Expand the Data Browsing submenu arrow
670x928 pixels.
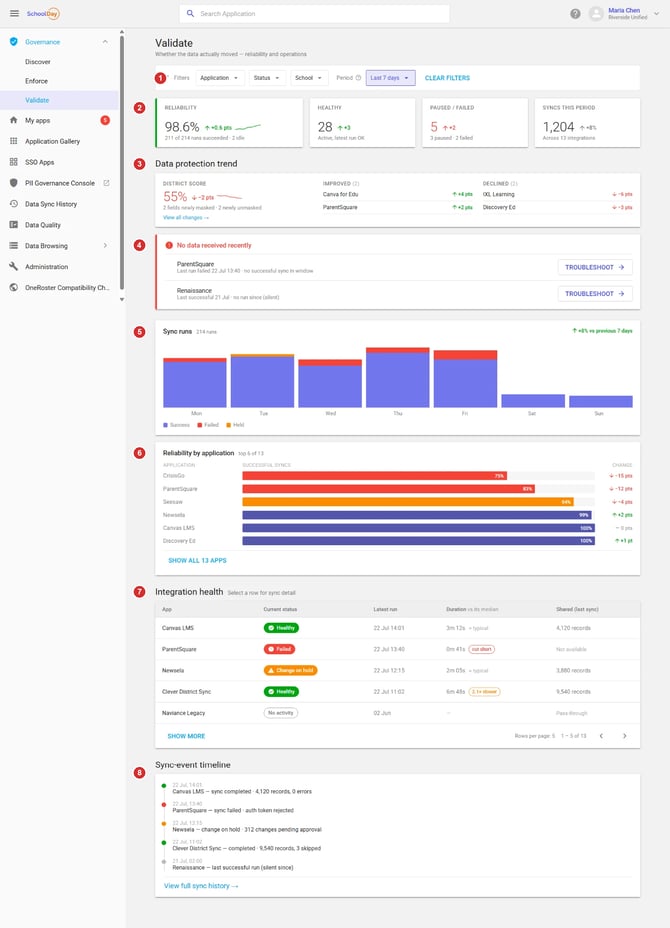(105, 246)
